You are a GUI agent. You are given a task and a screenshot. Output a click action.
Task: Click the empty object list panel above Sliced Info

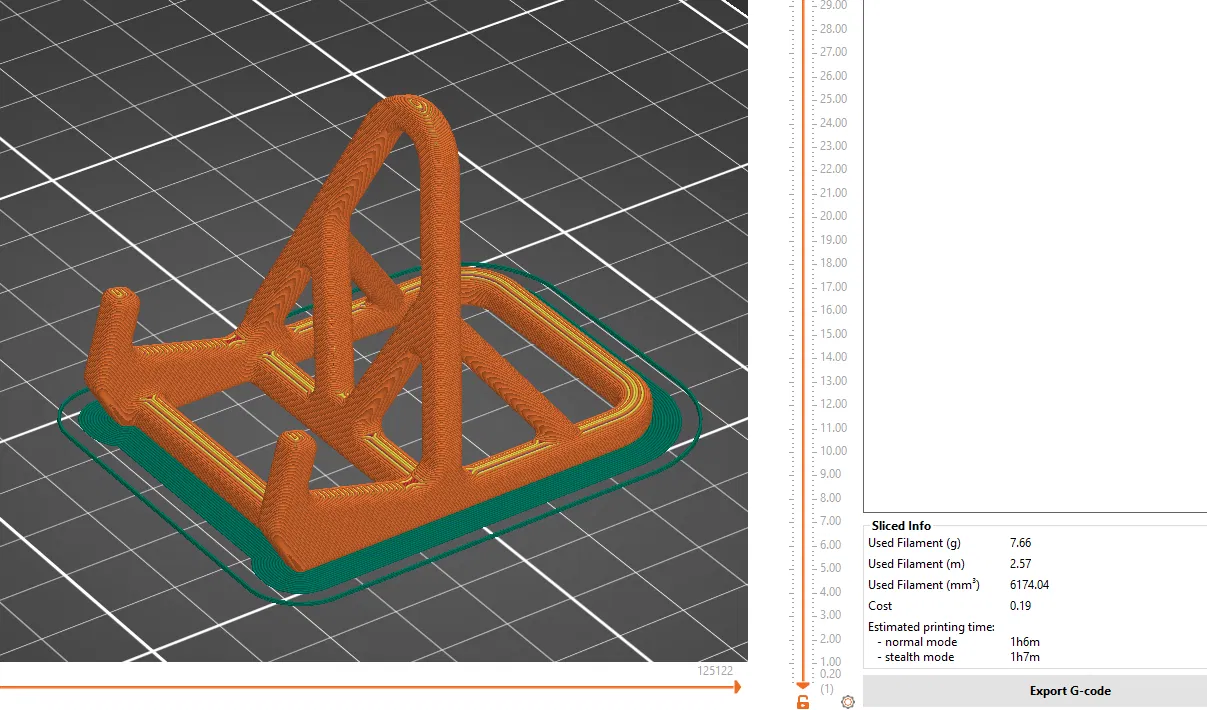1035,255
